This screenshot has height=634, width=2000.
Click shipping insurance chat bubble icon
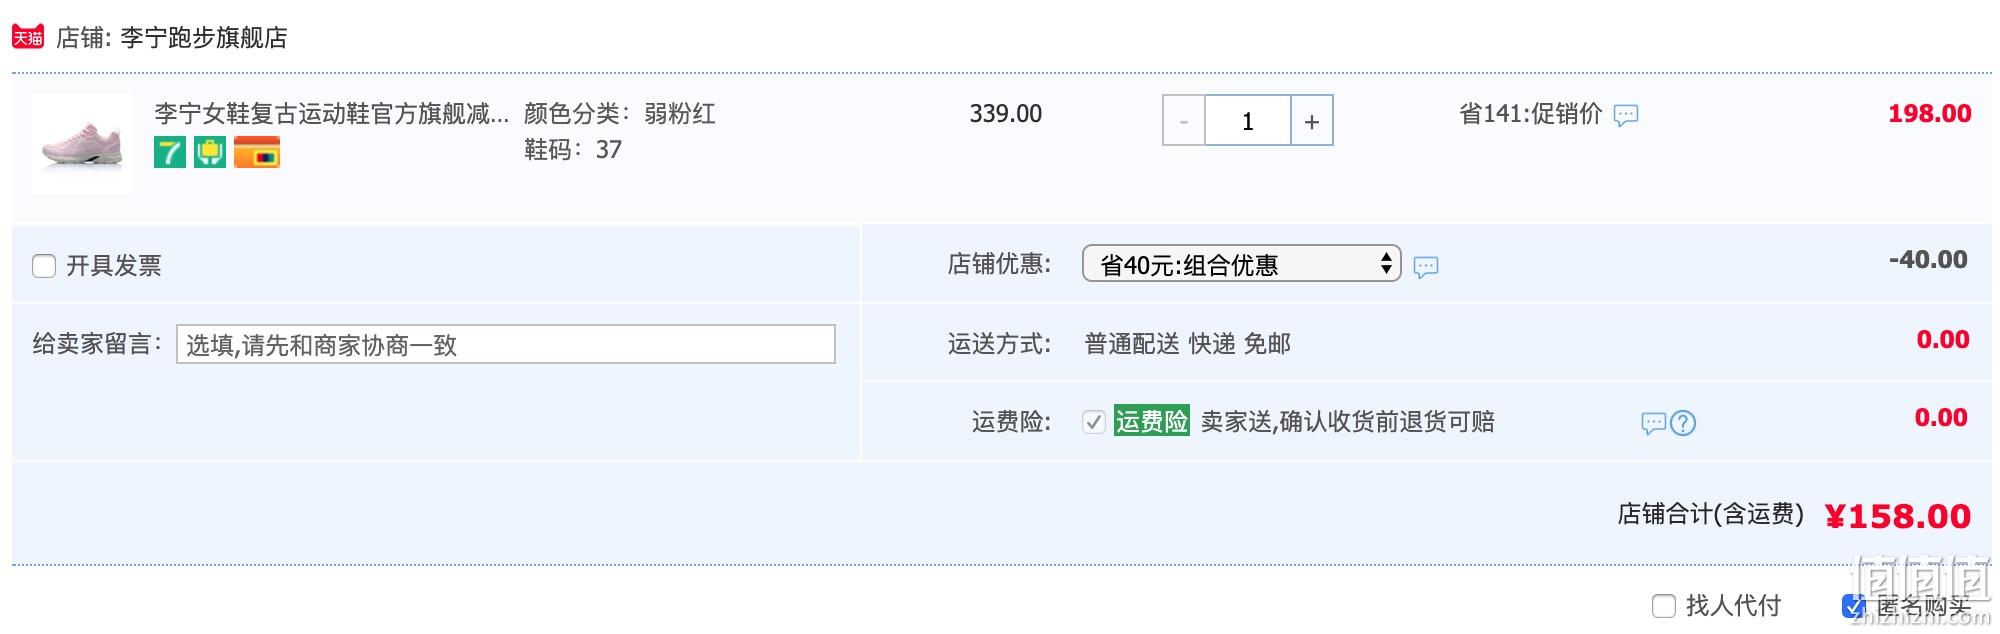coord(1654,424)
